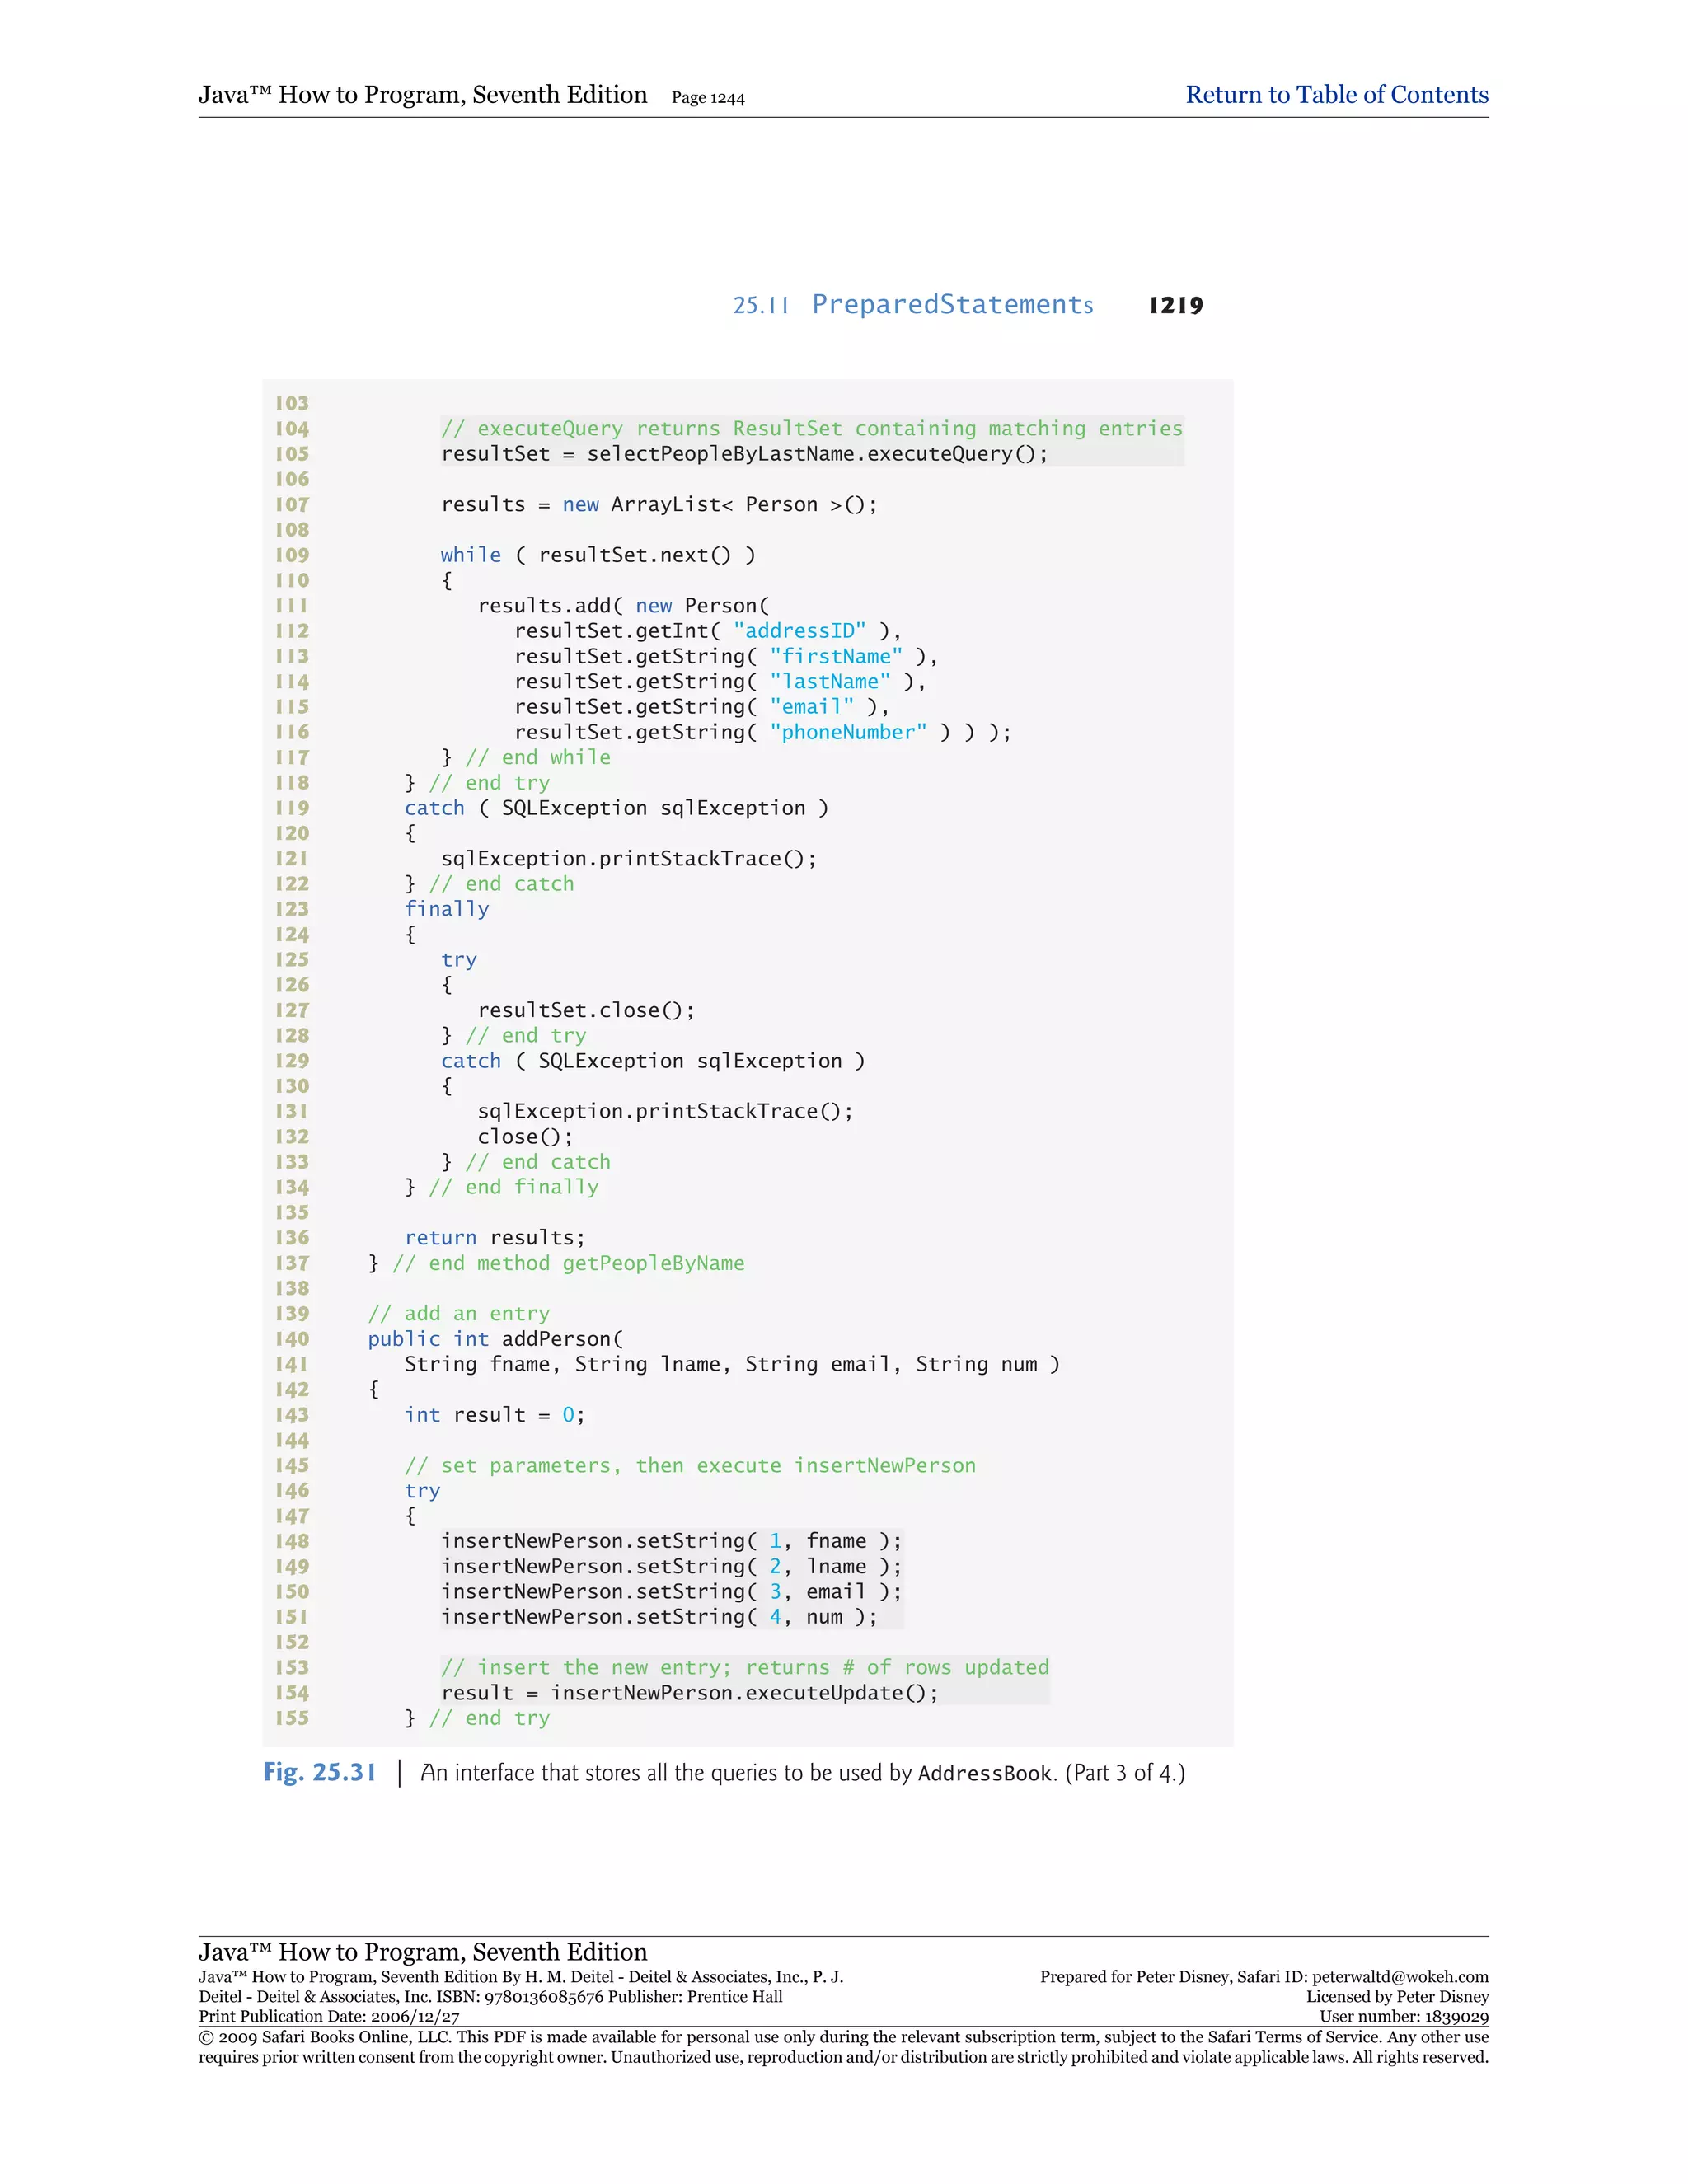
Task: Click page number 1219
Action: 1175,306
